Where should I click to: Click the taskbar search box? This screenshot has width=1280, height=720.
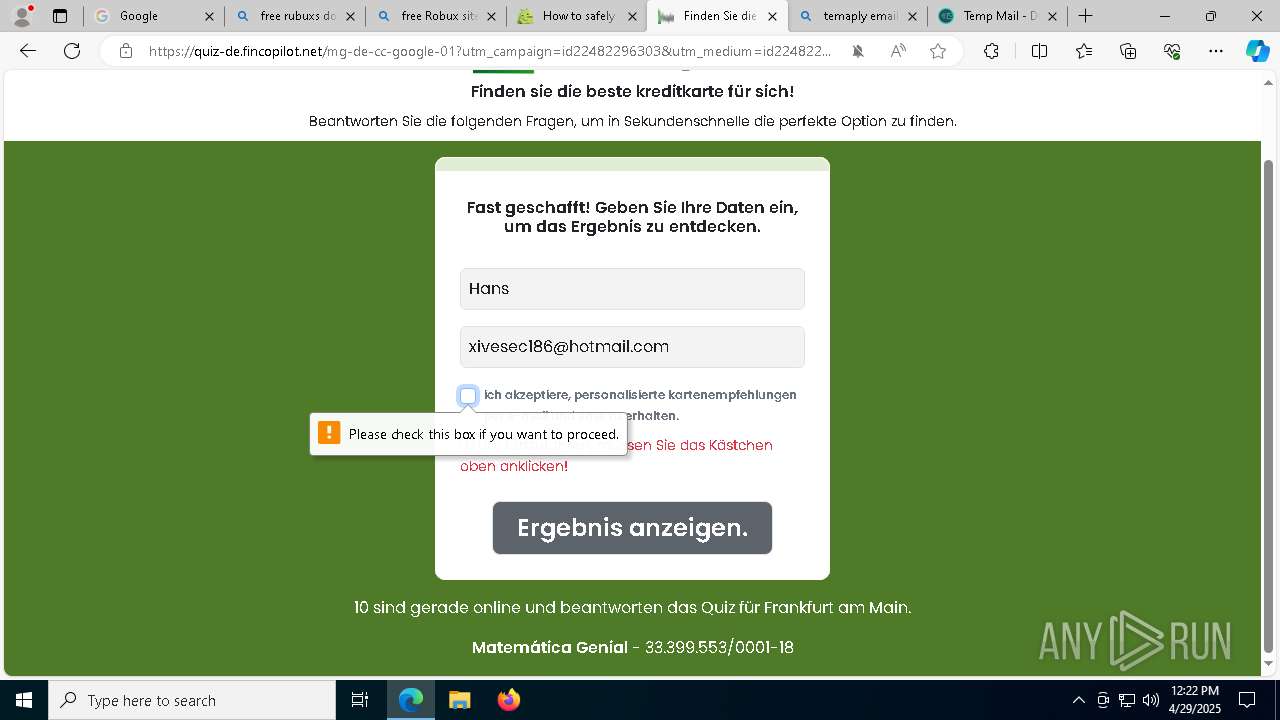tap(192, 700)
